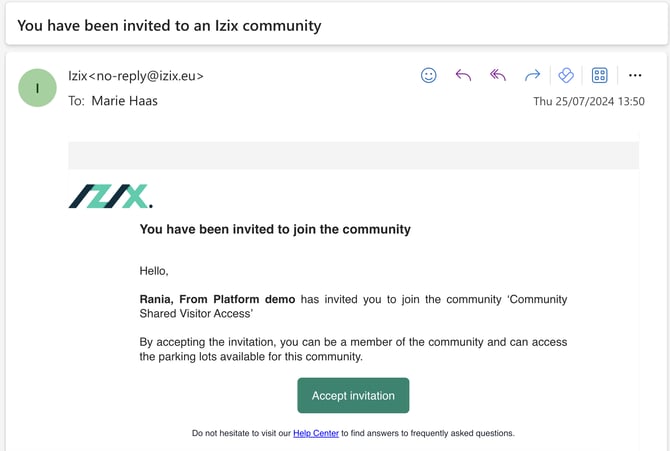
Task: Click the Izix logo in email
Action: click(x=110, y=196)
